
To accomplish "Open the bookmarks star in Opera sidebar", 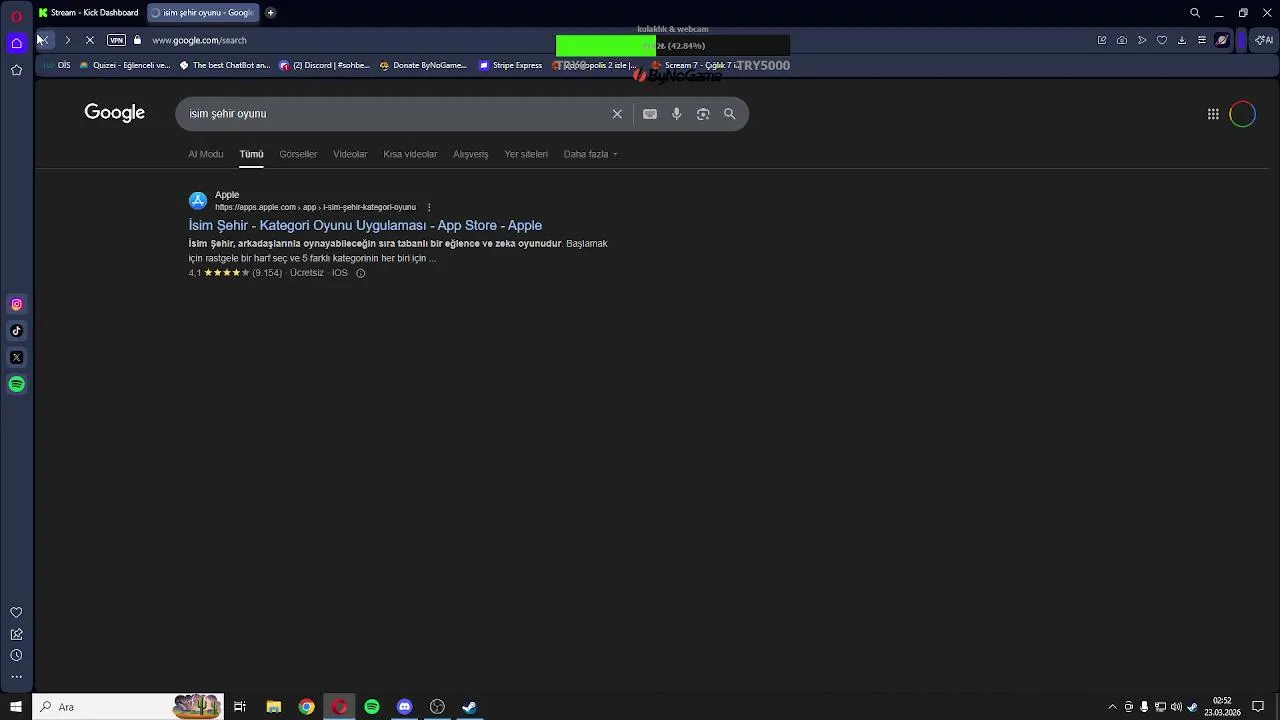I will [16, 70].
